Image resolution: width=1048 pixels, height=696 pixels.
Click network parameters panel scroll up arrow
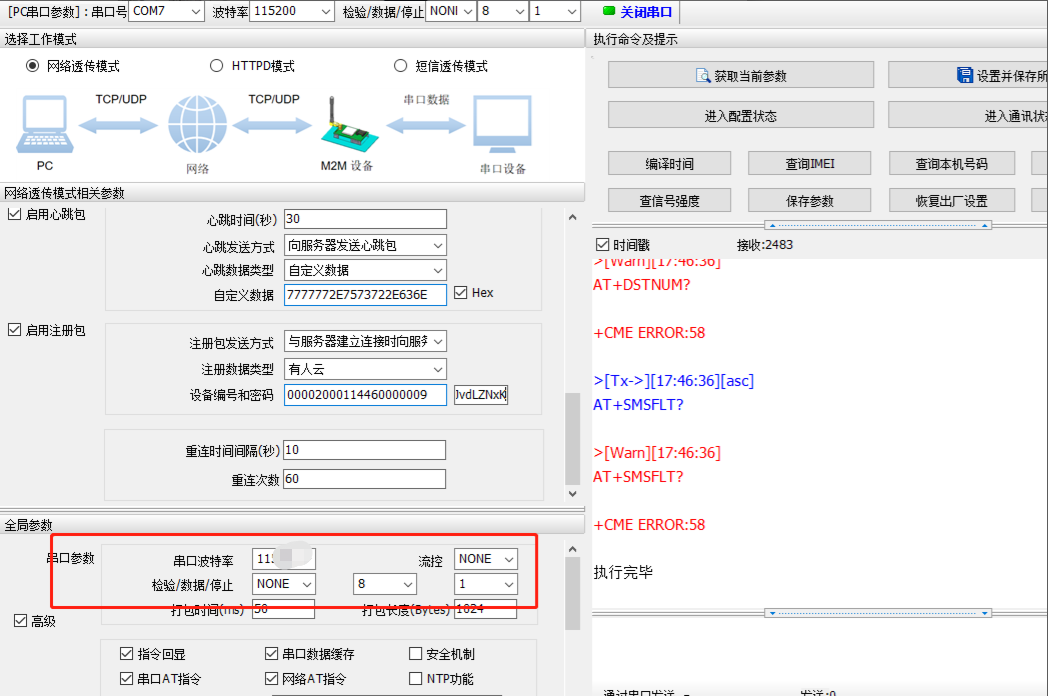[572, 217]
